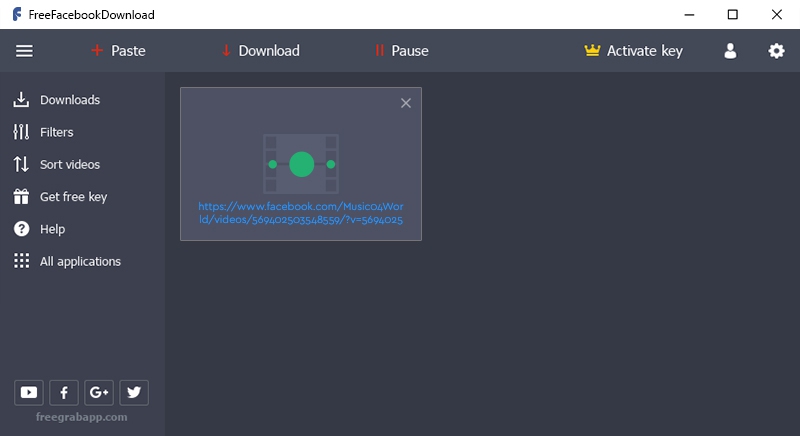Open the facebook.com video URL link
This screenshot has width=800, height=436.
pyautogui.click(x=301, y=213)
